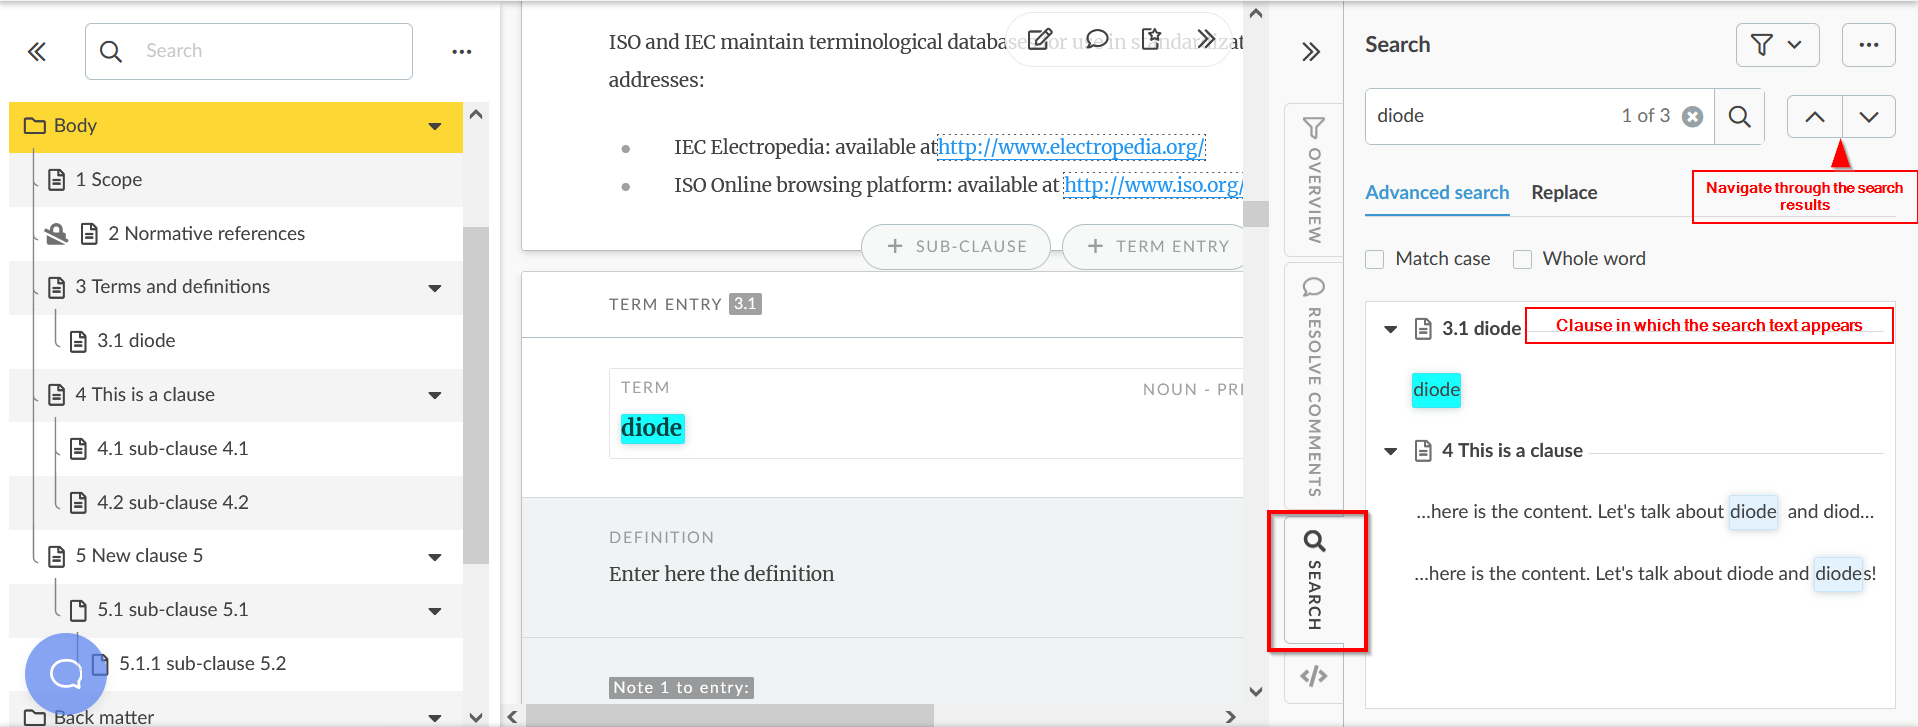This screenshot has height=727, width=1918.
Task: Go to previous search result
Action: tap(1814, 117)
